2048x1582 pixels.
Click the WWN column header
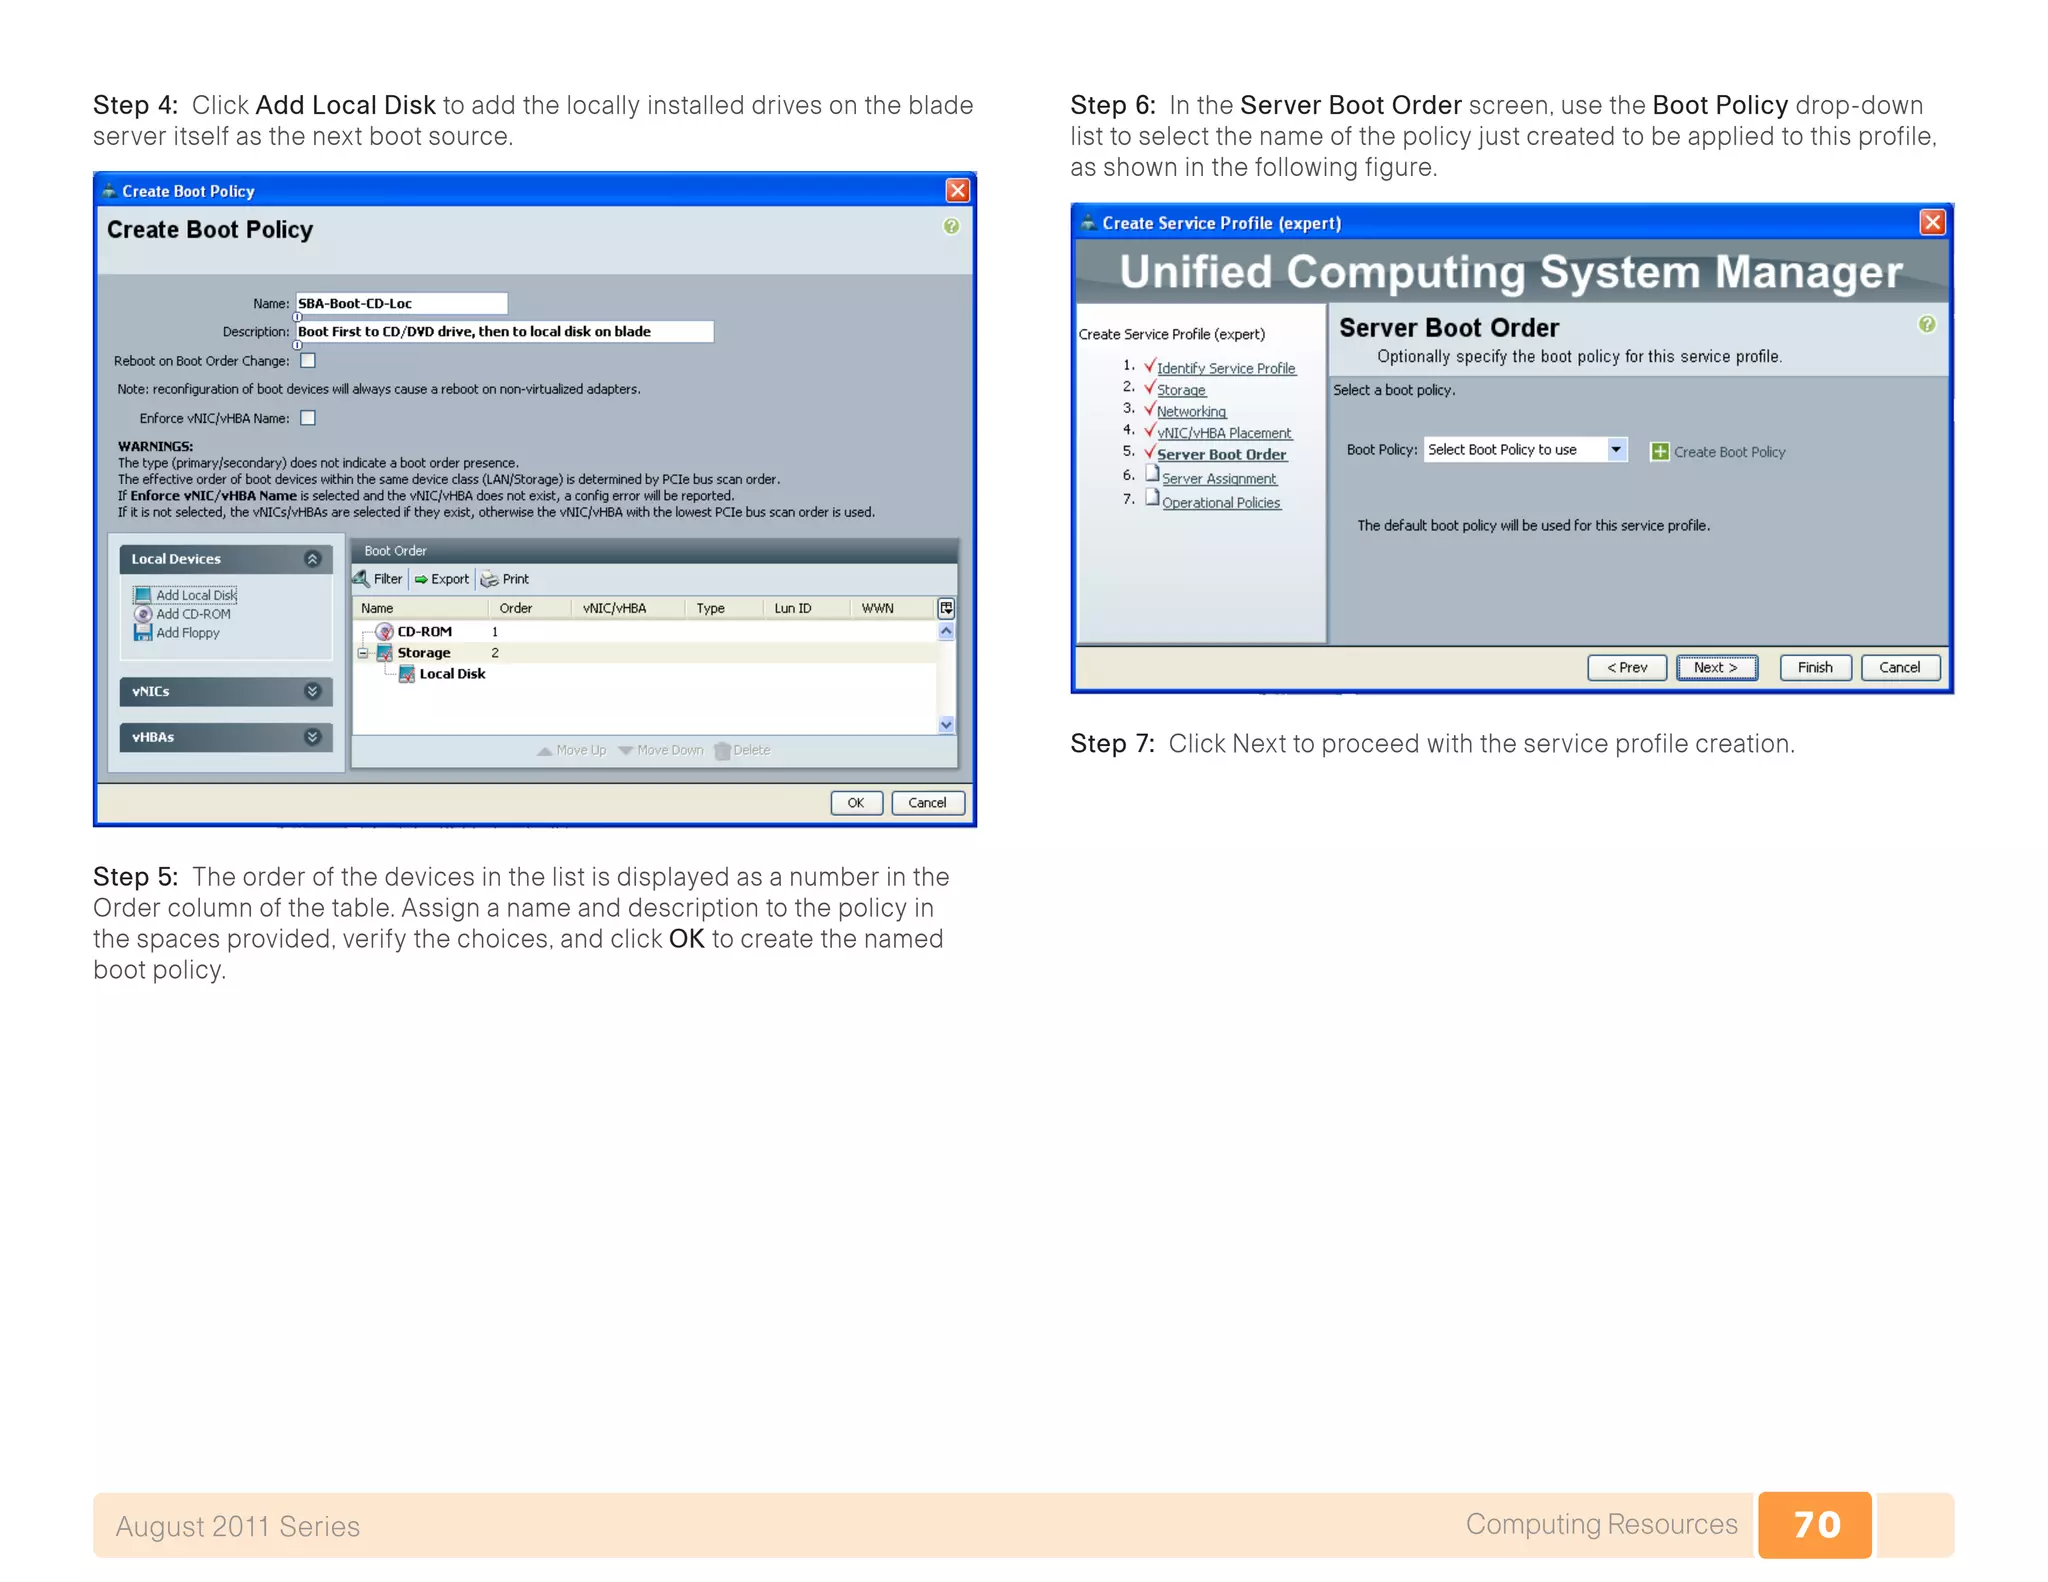[892, 608]
